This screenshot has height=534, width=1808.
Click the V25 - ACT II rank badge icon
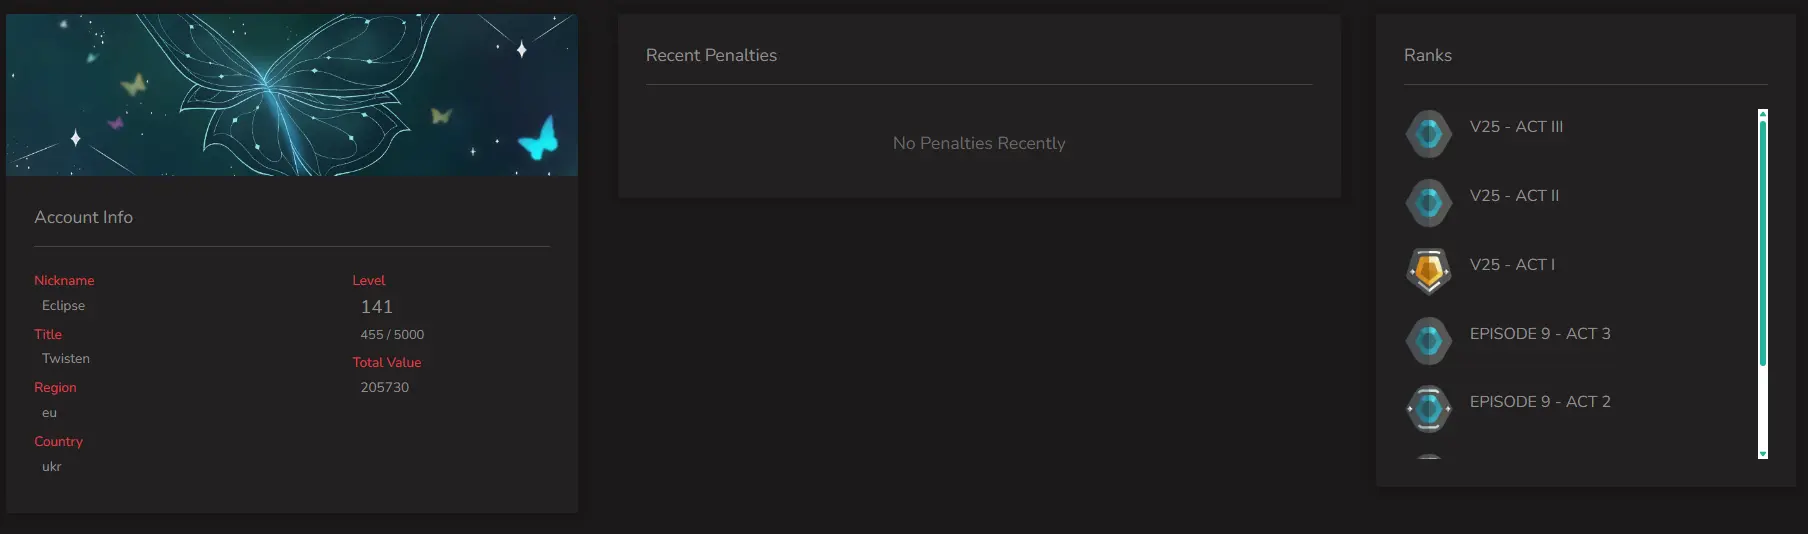point(1429,203)
